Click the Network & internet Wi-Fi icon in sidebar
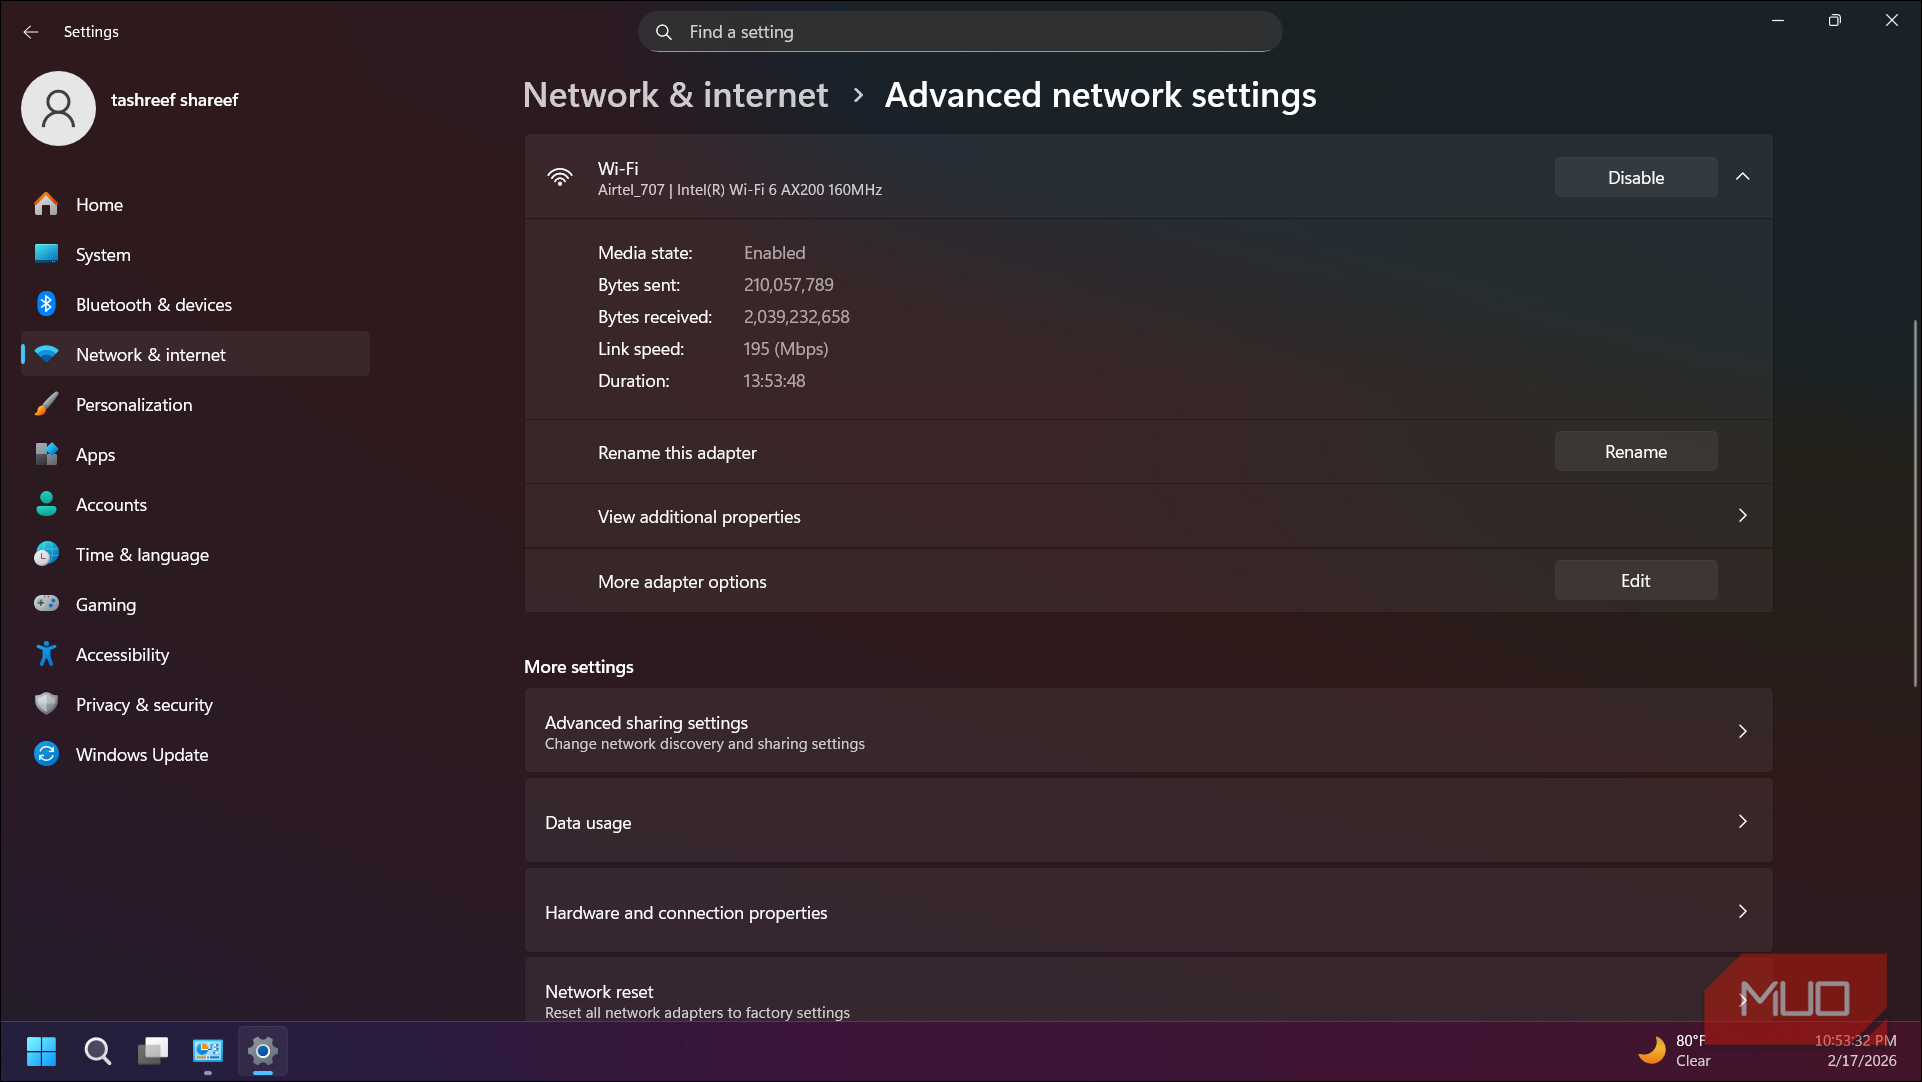The image size is (1922, 1082). pos(46,354)
